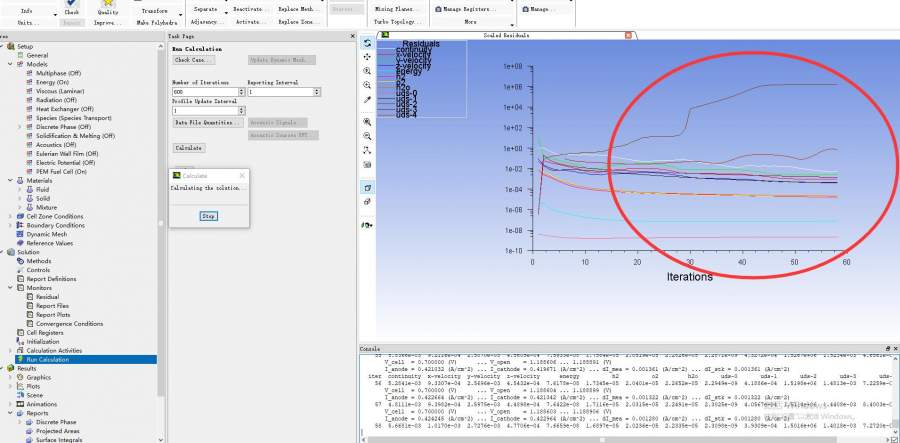
Task: Click the Check mesh icon in ribbon
Action: 72,4
